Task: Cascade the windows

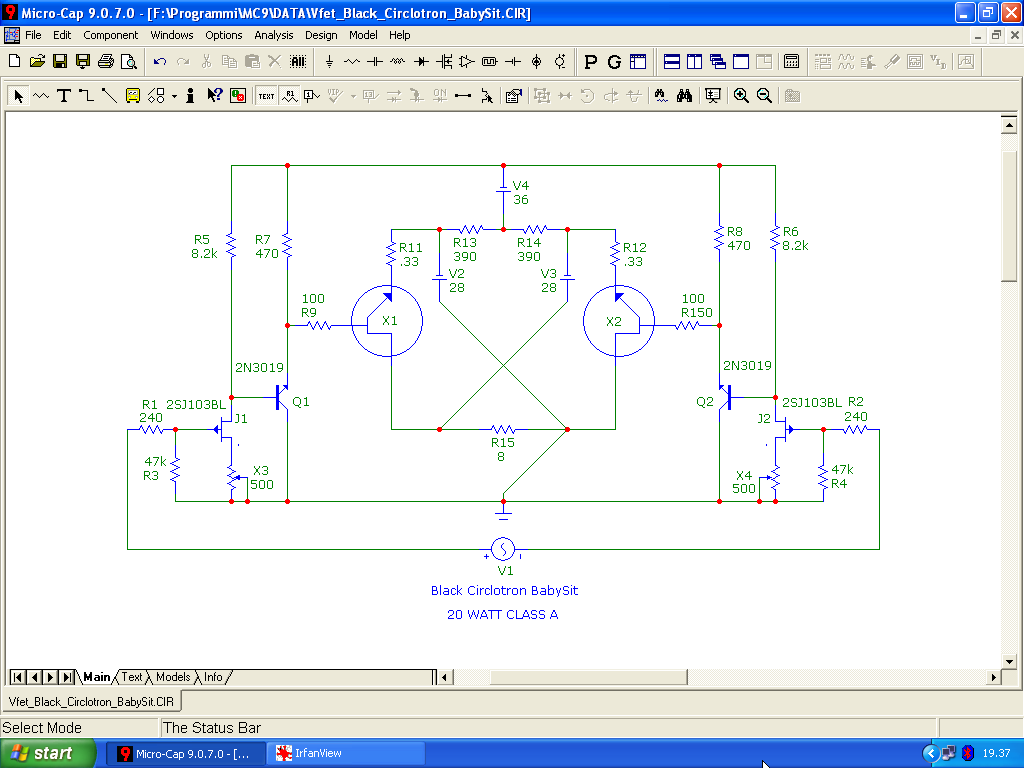Action: (718, 61)
